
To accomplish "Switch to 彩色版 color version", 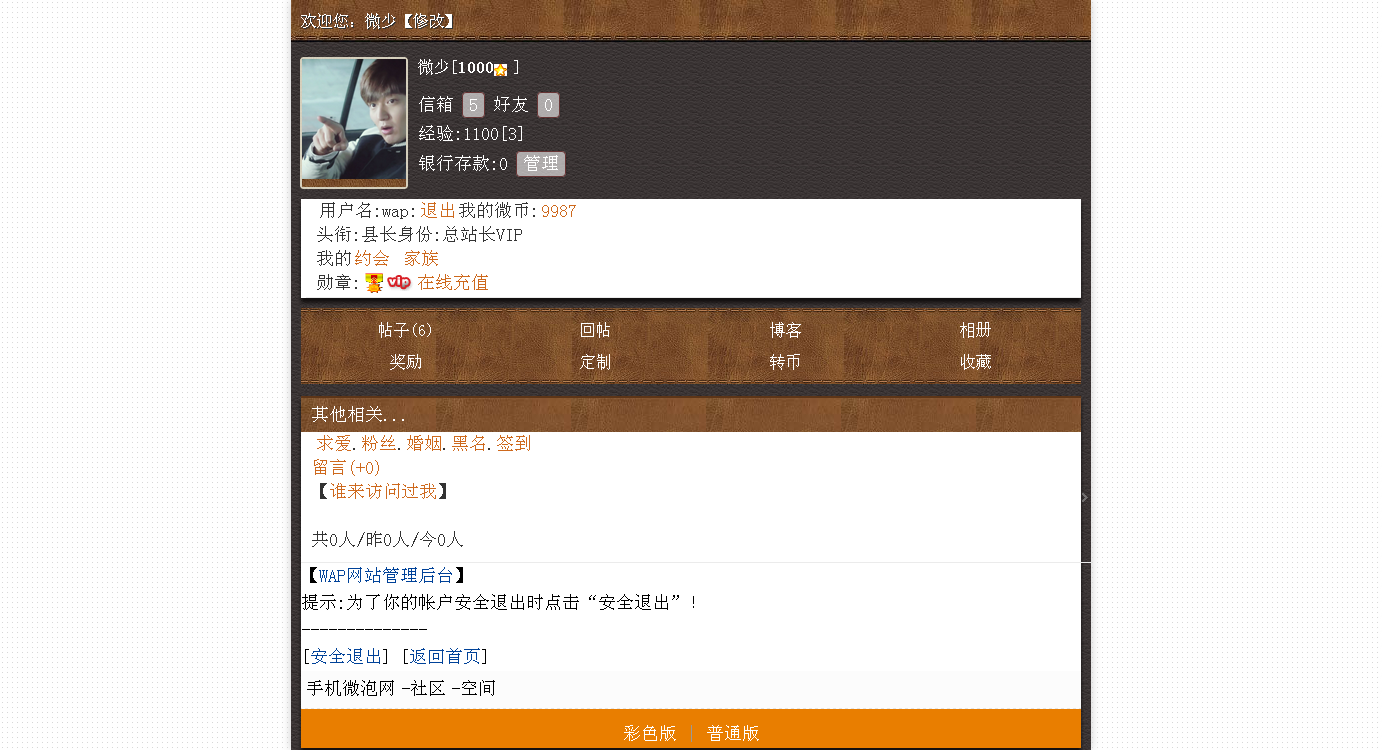I will pyautogui.click(x=650, y=733).
